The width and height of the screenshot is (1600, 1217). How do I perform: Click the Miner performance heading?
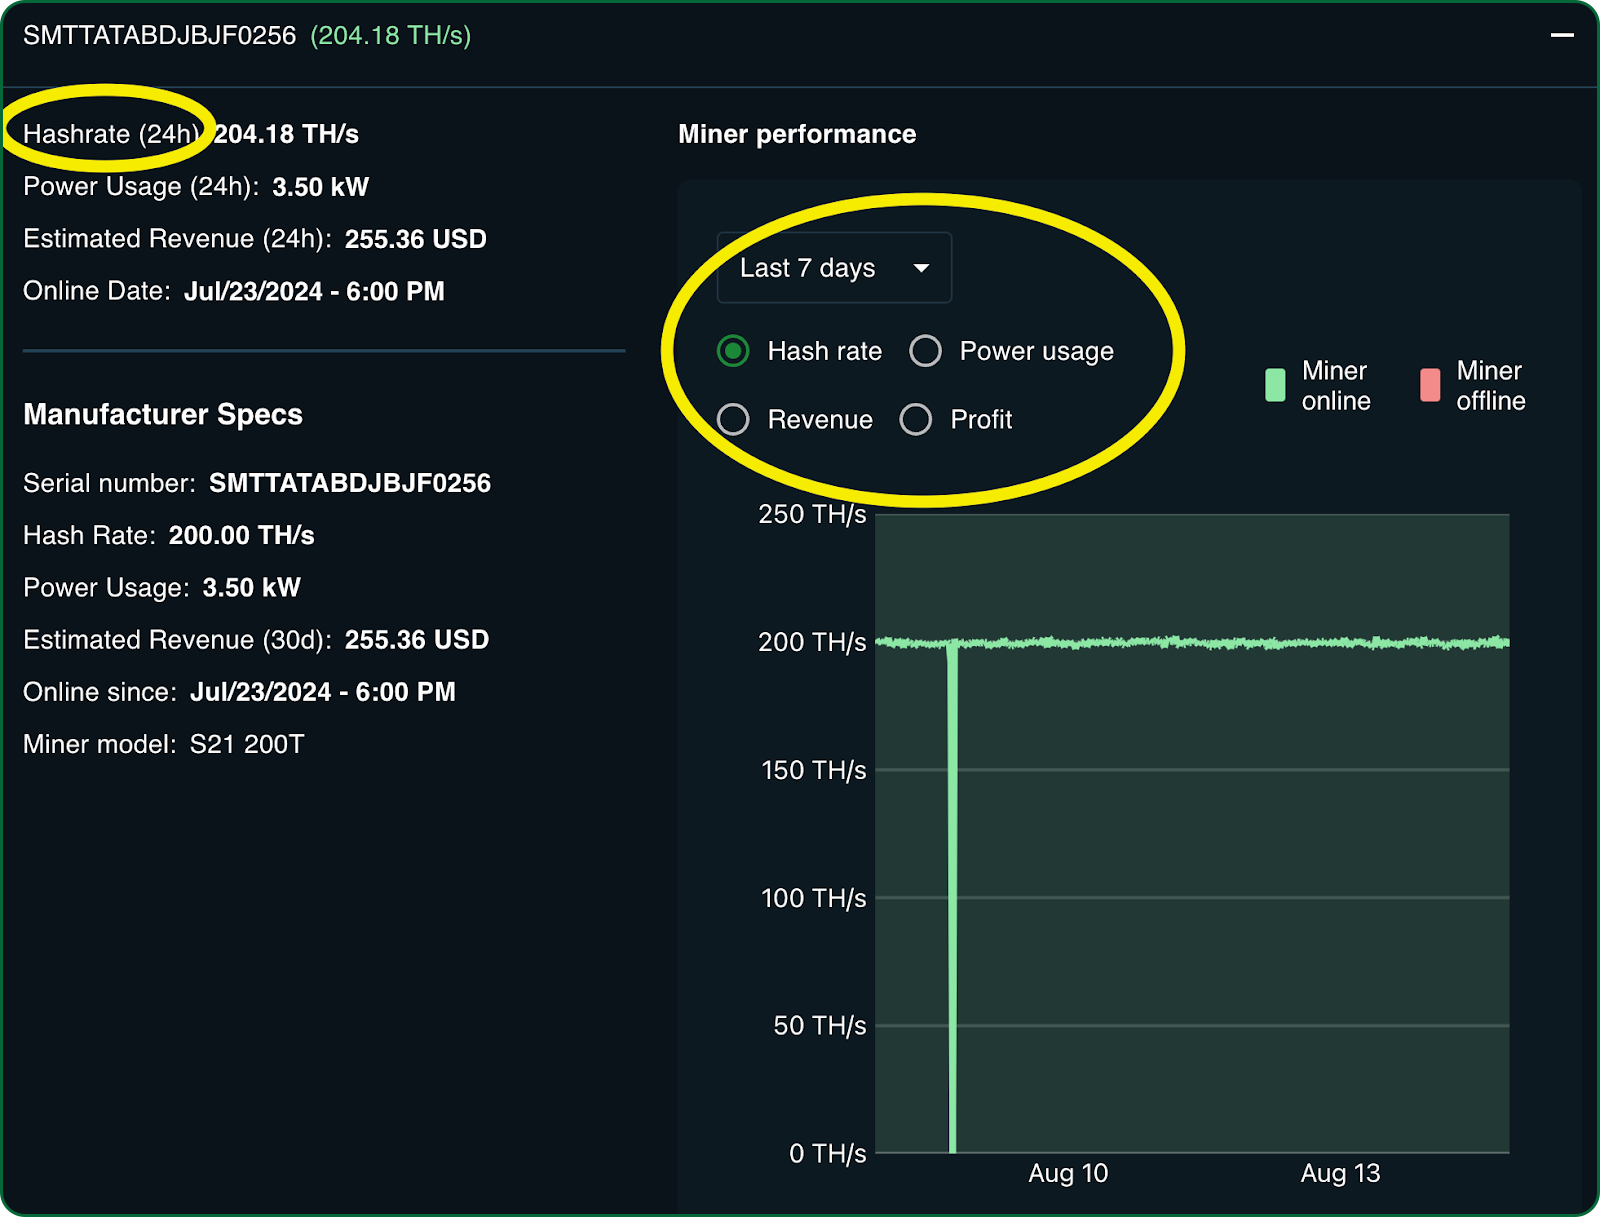(797, 133)
